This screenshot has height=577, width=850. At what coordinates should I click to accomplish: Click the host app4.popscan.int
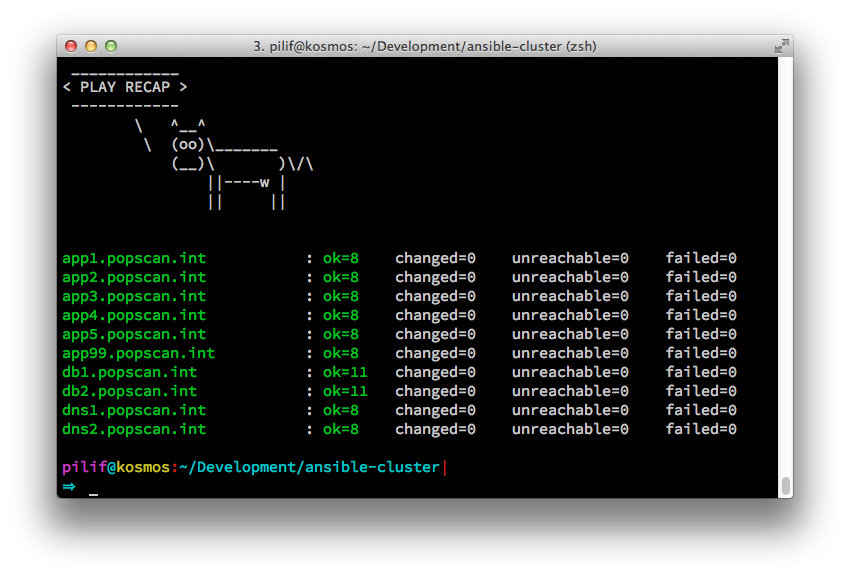[134, 315]
